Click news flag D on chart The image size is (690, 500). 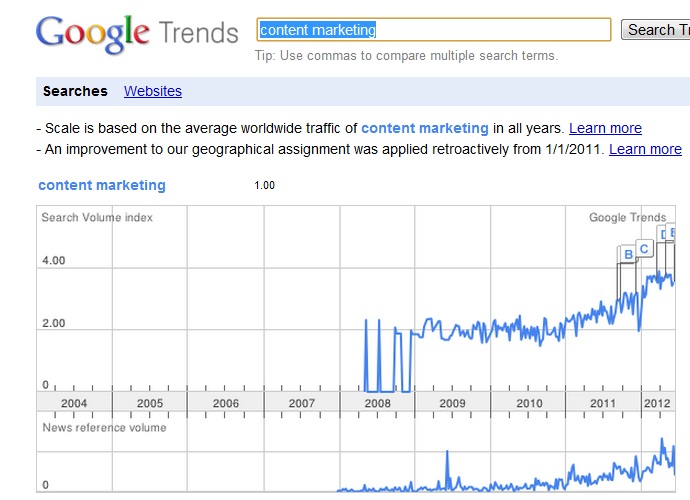(x=661, y=234)
